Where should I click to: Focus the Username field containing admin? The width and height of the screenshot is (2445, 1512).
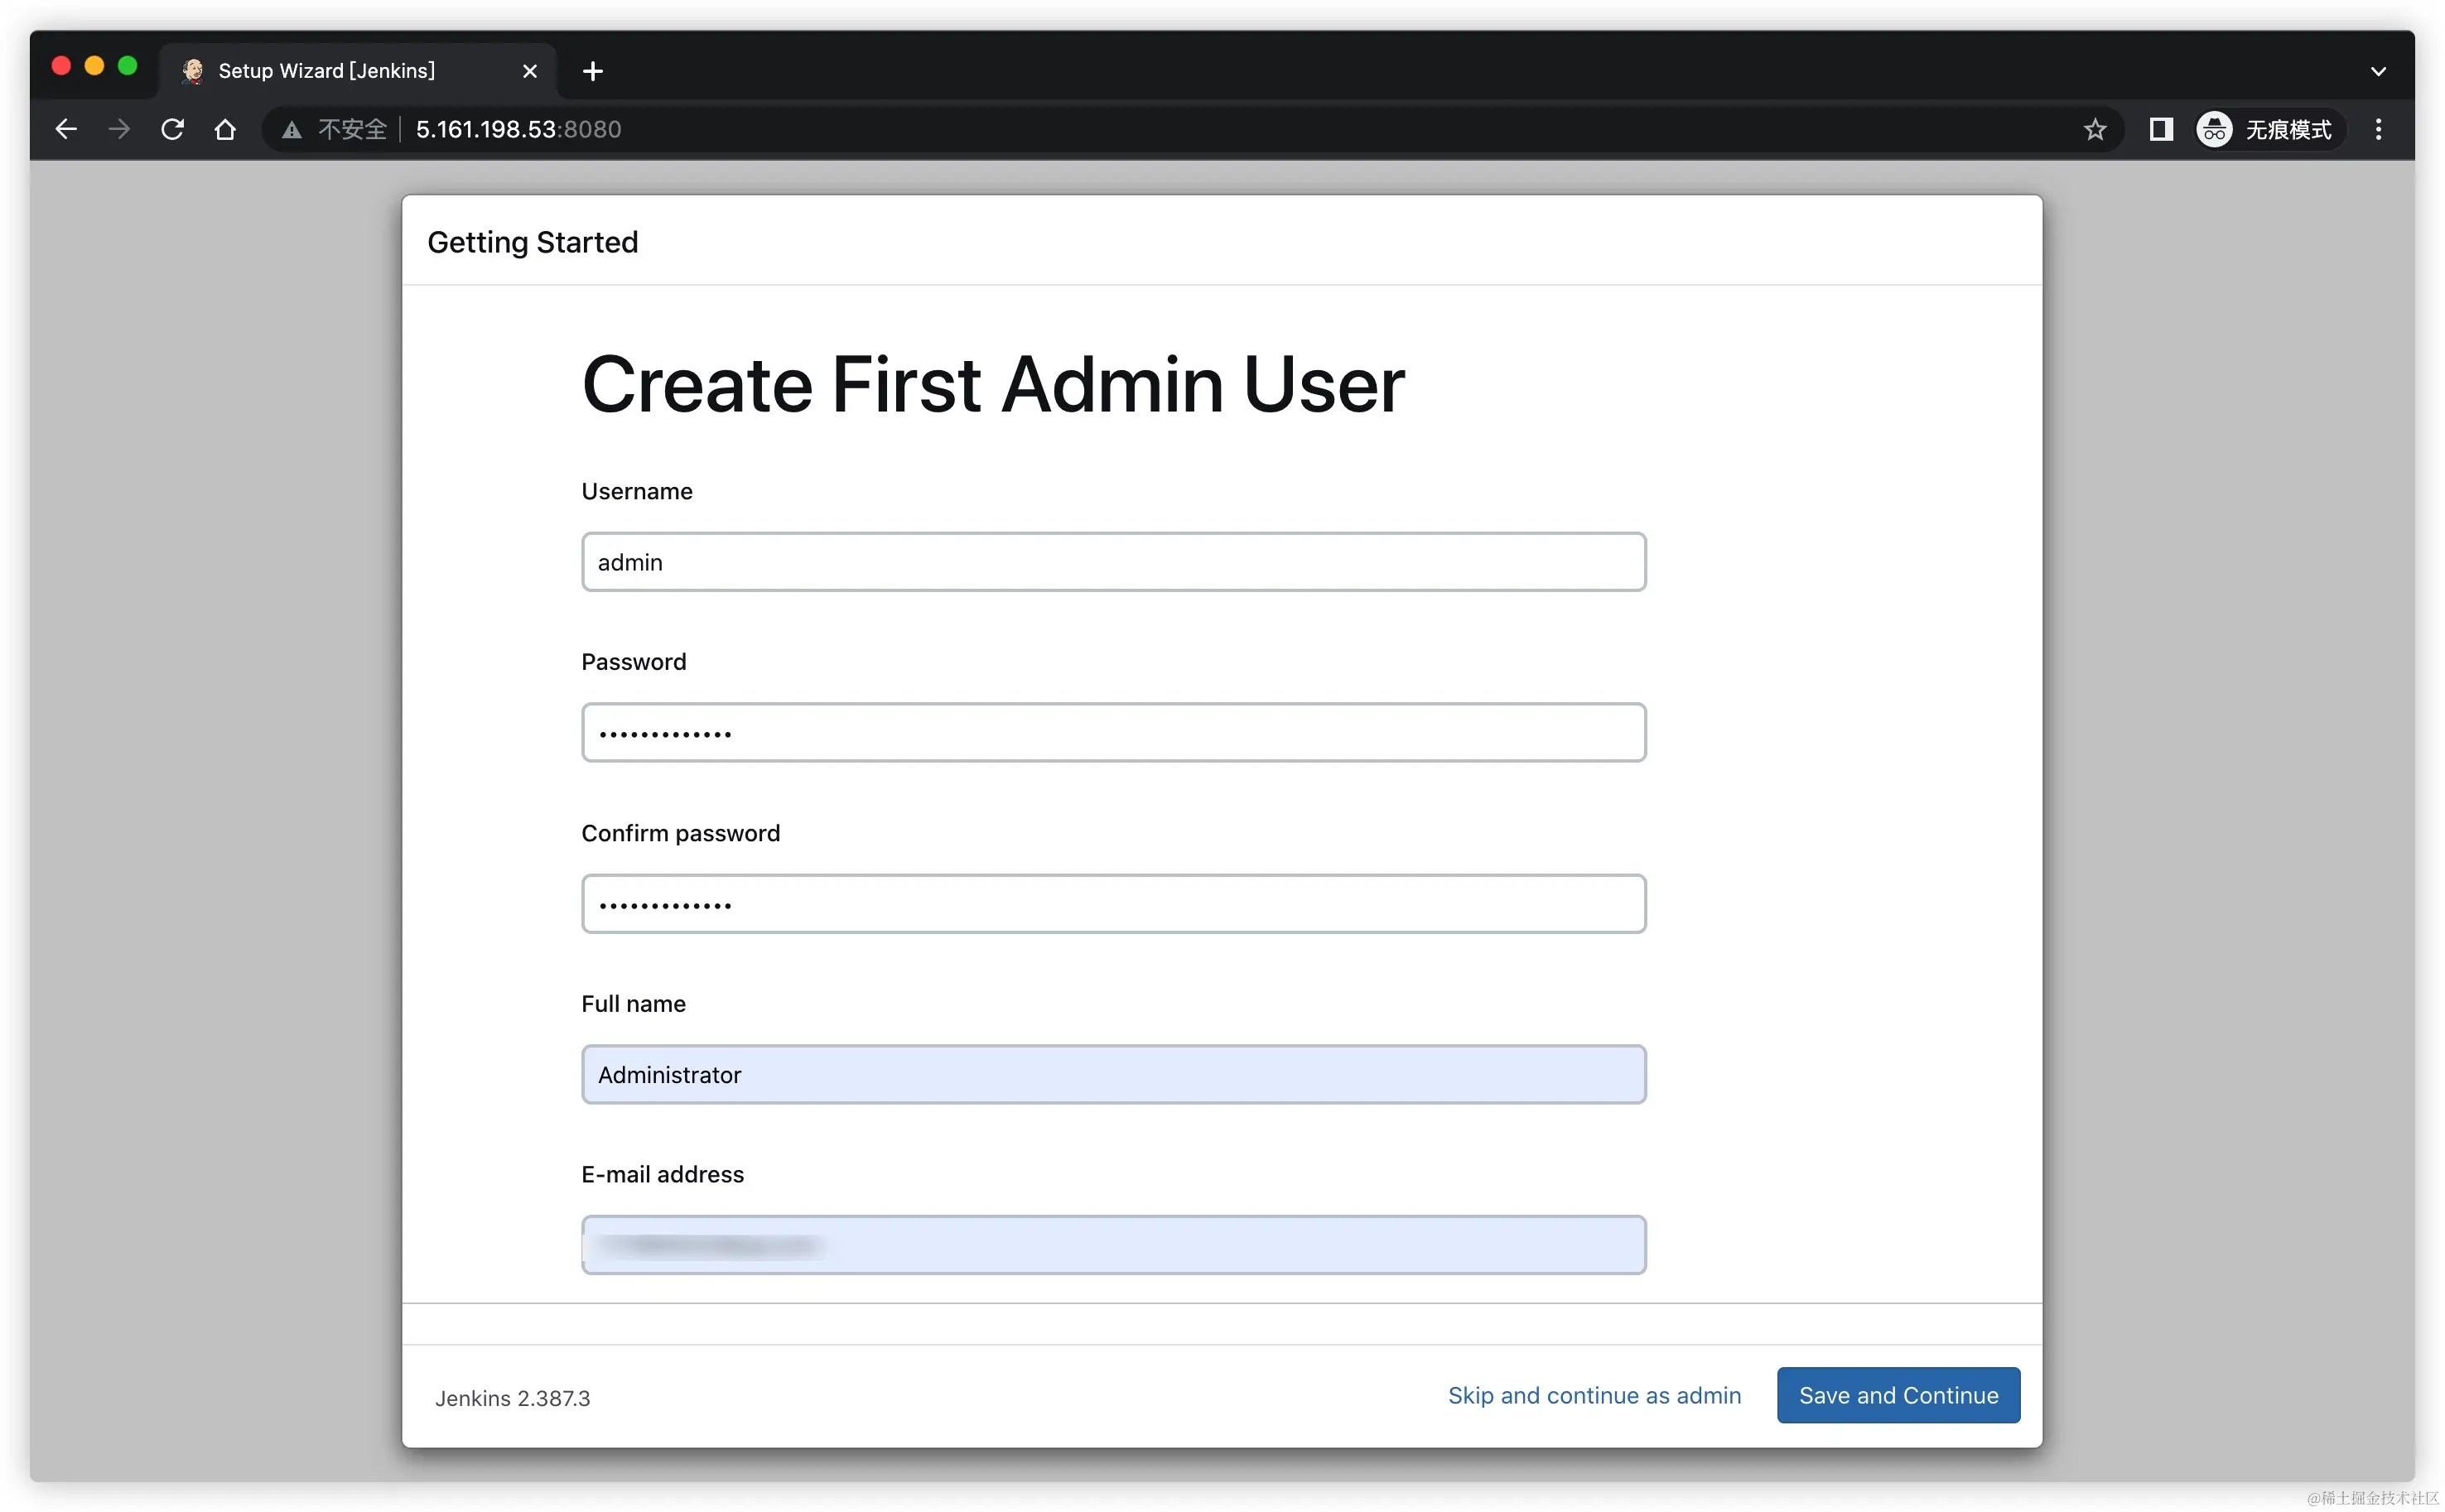point(1113,562)
